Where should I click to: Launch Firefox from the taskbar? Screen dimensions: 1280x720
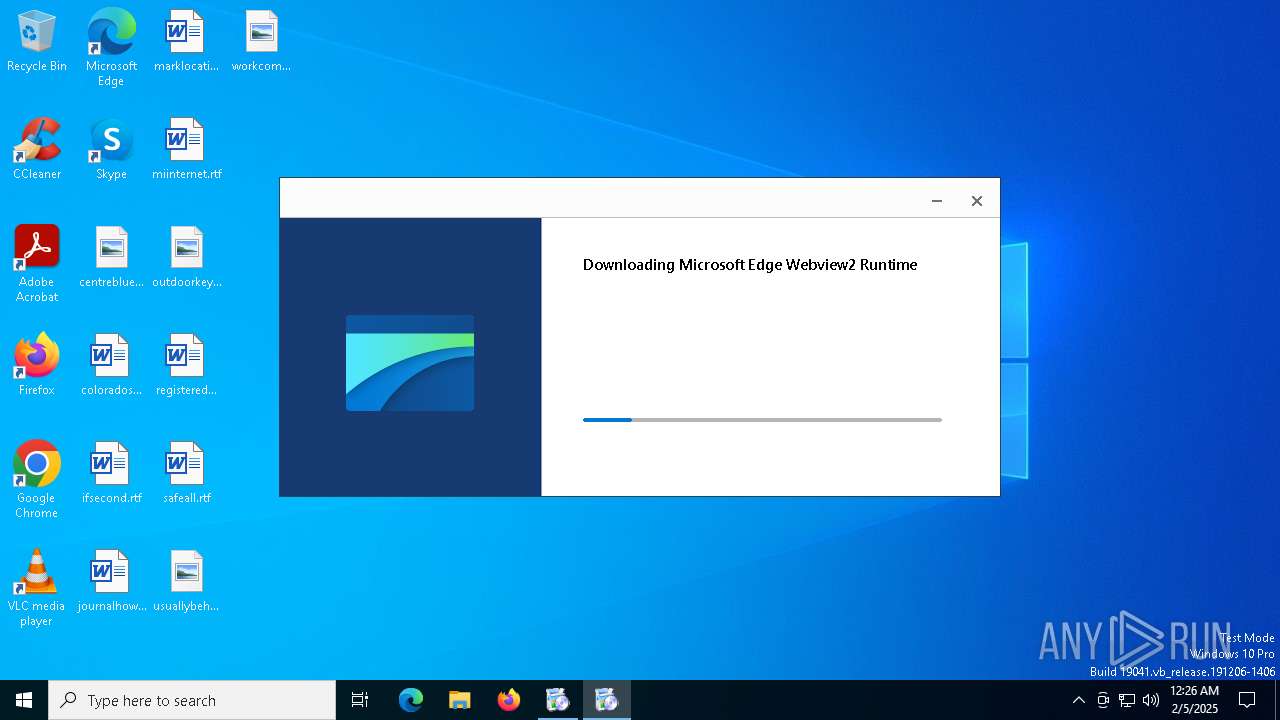coord(509,700)
